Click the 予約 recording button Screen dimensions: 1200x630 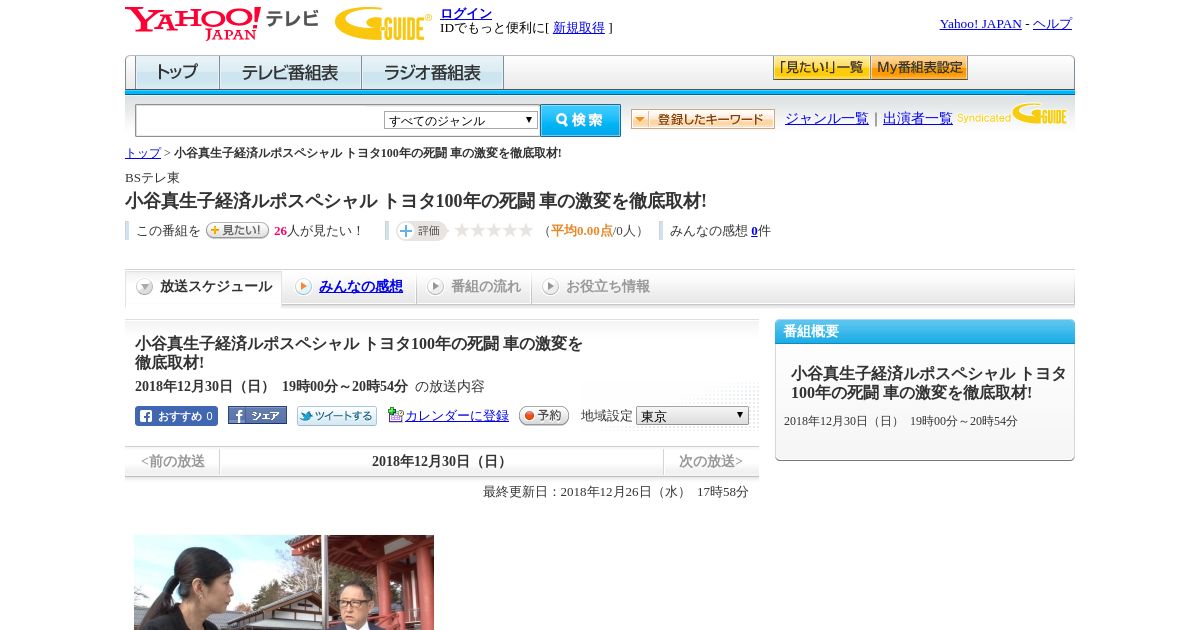[544, 416]
